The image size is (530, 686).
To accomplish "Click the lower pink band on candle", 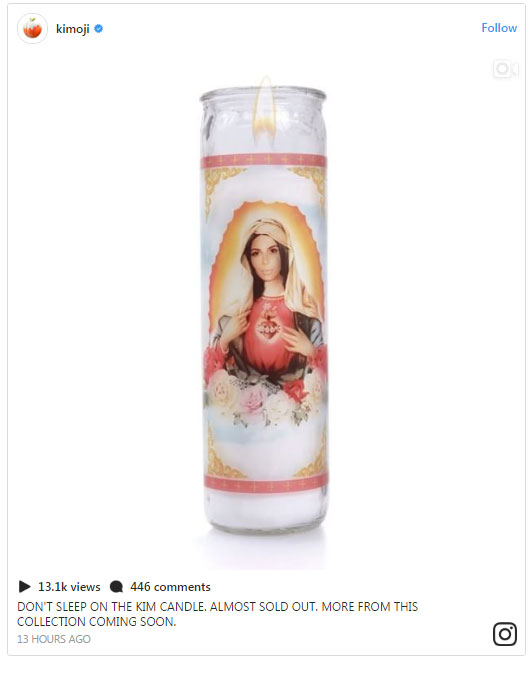I will tap(266, 484).
